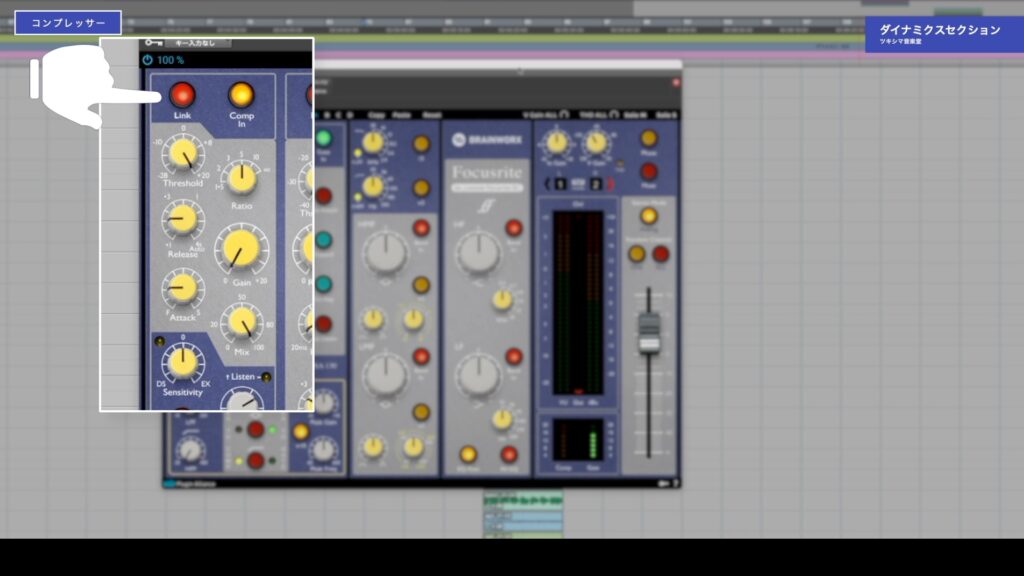Image resolution: width=1024 pixels, height=576 pixels.
Task: Click the compressor Release knob
Action: [183, 220]
